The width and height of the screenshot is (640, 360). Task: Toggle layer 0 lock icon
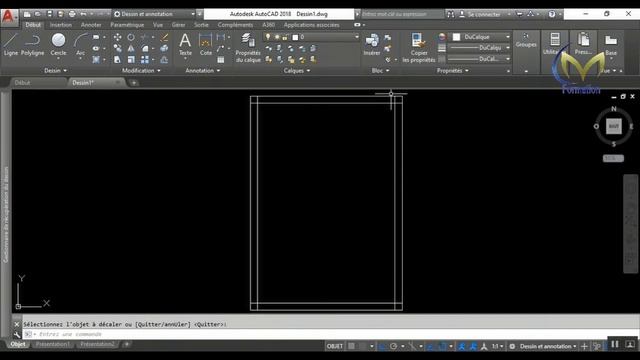pyautogui.click(x=285, y=37)
